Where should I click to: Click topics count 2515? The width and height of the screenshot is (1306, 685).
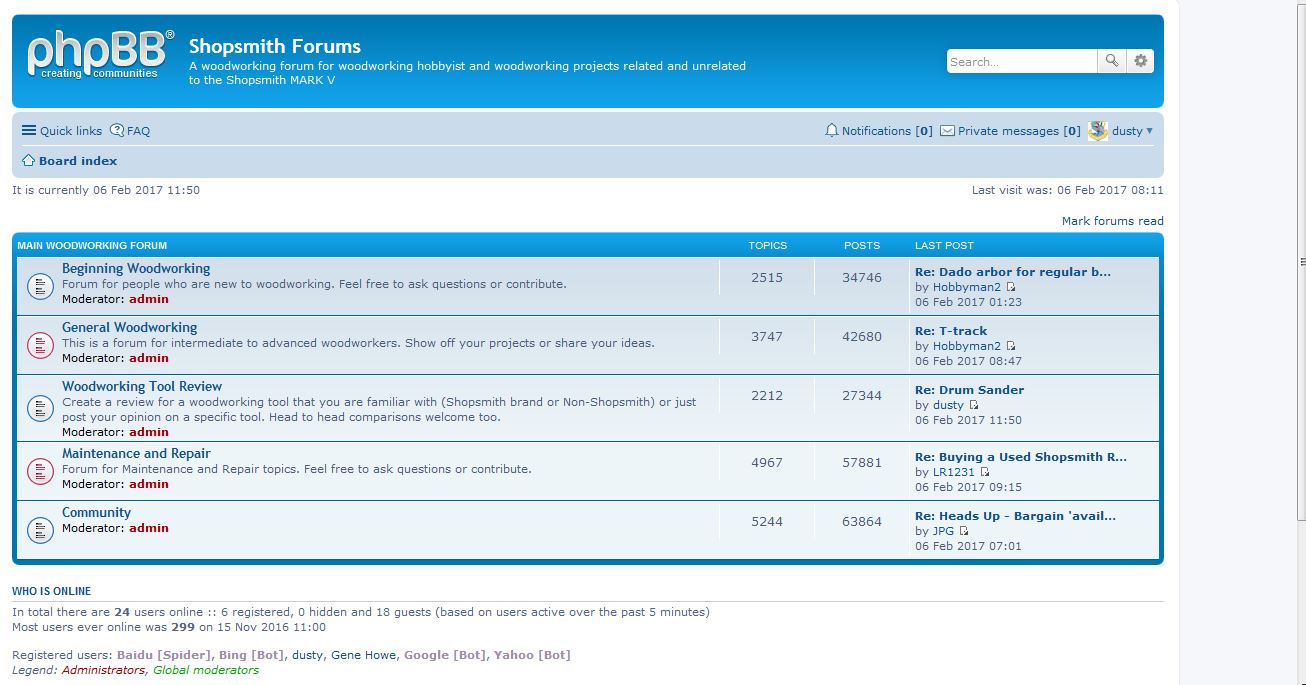767,278
